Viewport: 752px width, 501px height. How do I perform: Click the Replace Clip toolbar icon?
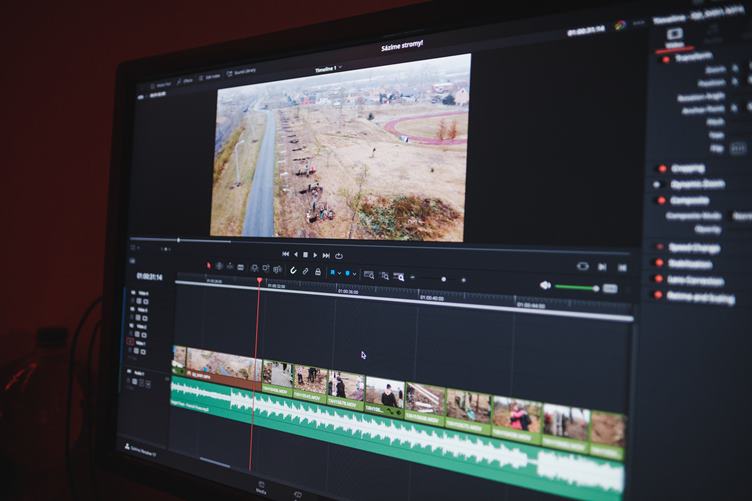point(277,269)
